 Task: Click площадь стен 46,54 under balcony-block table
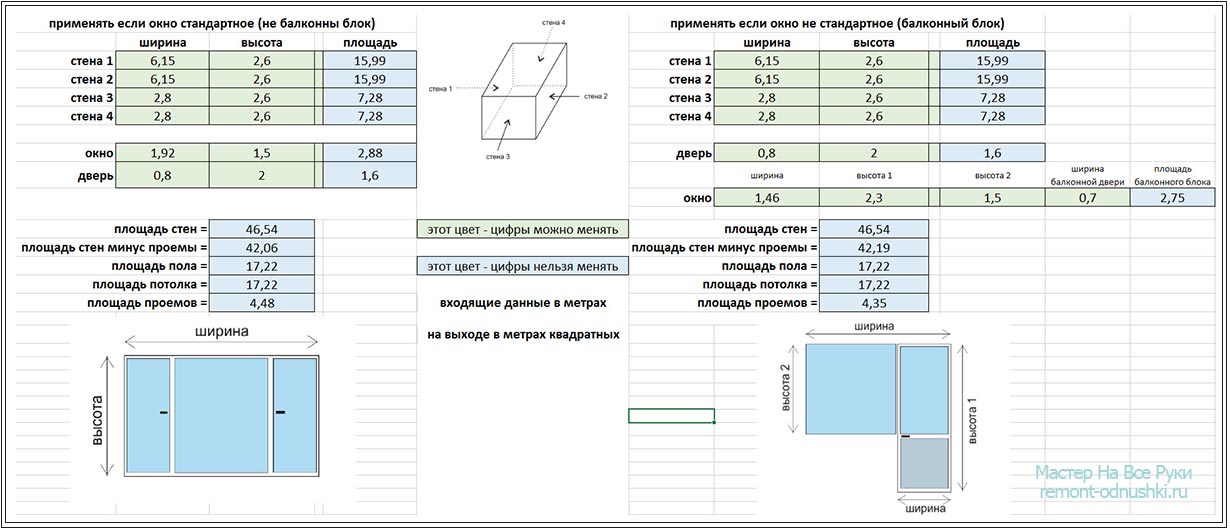(x=873, y=229)
